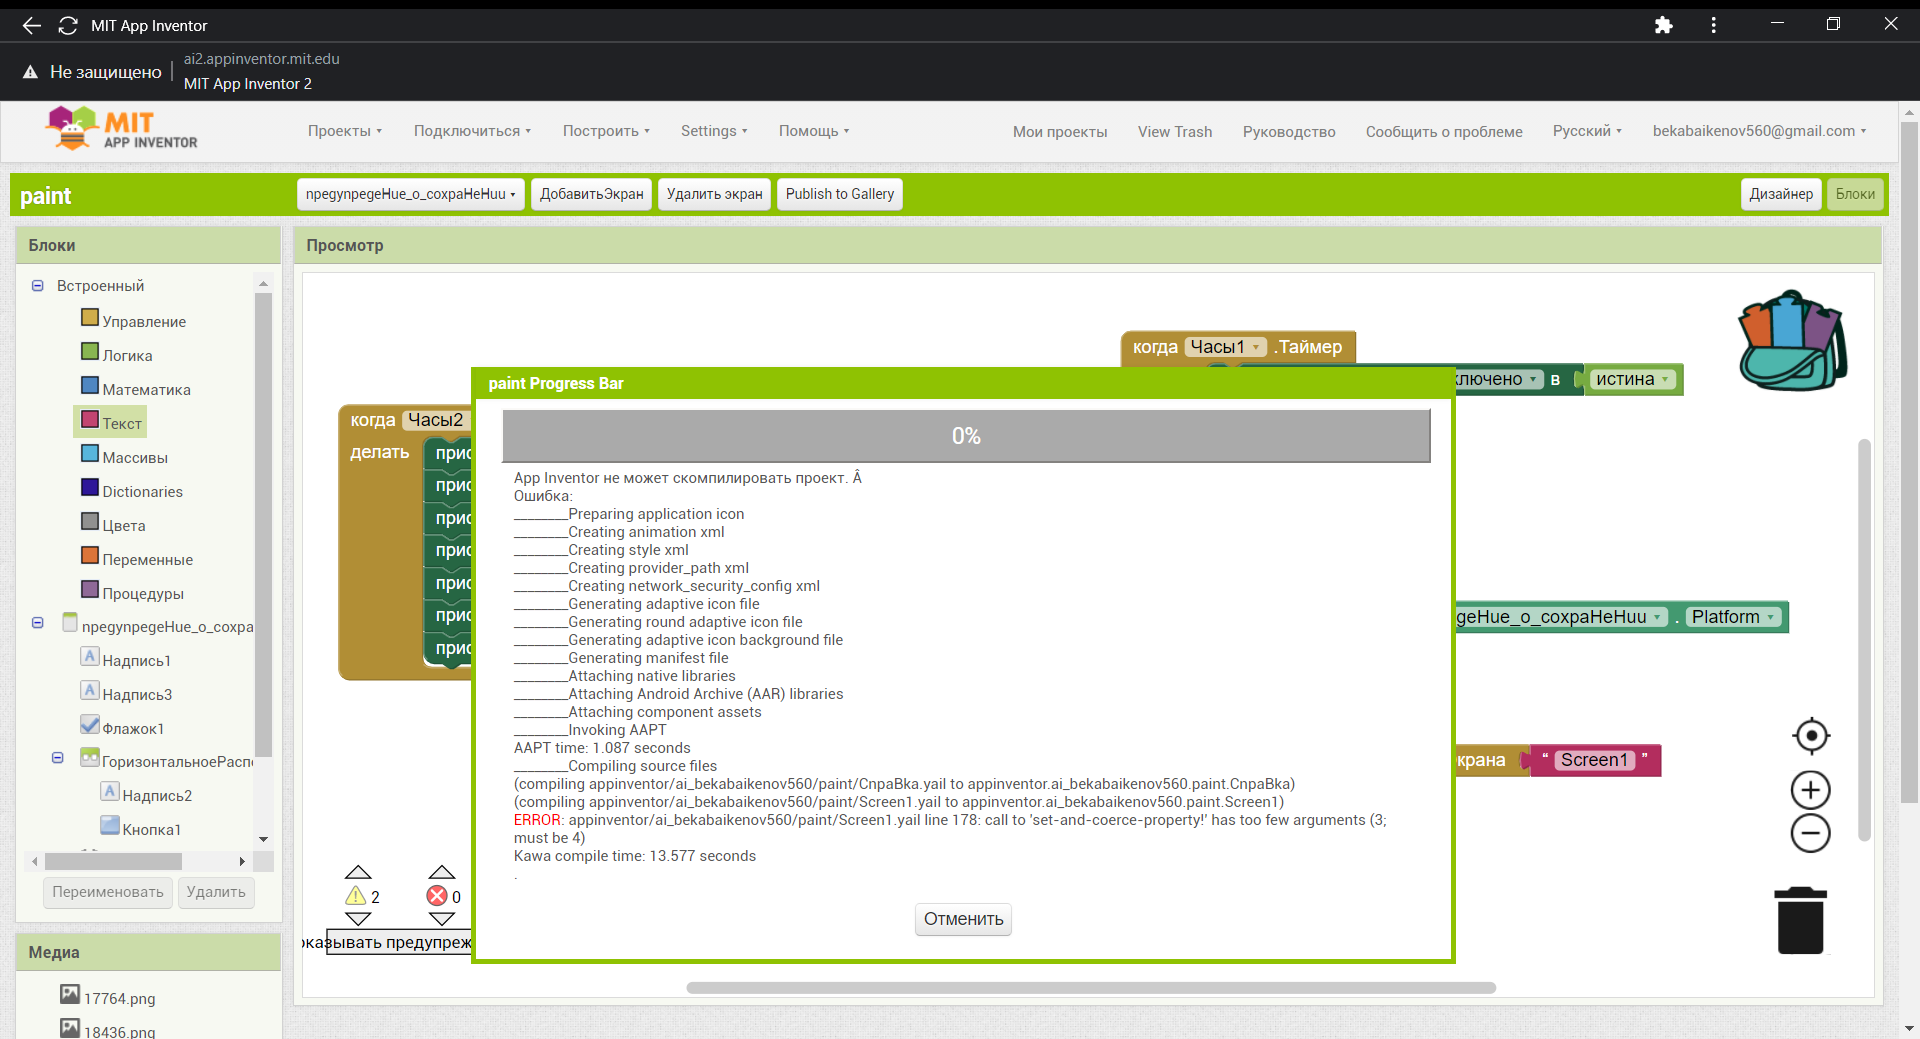Open the screen selector dropdown
This screenshot has width=1920, height=1039.
(x=410, y=194)
